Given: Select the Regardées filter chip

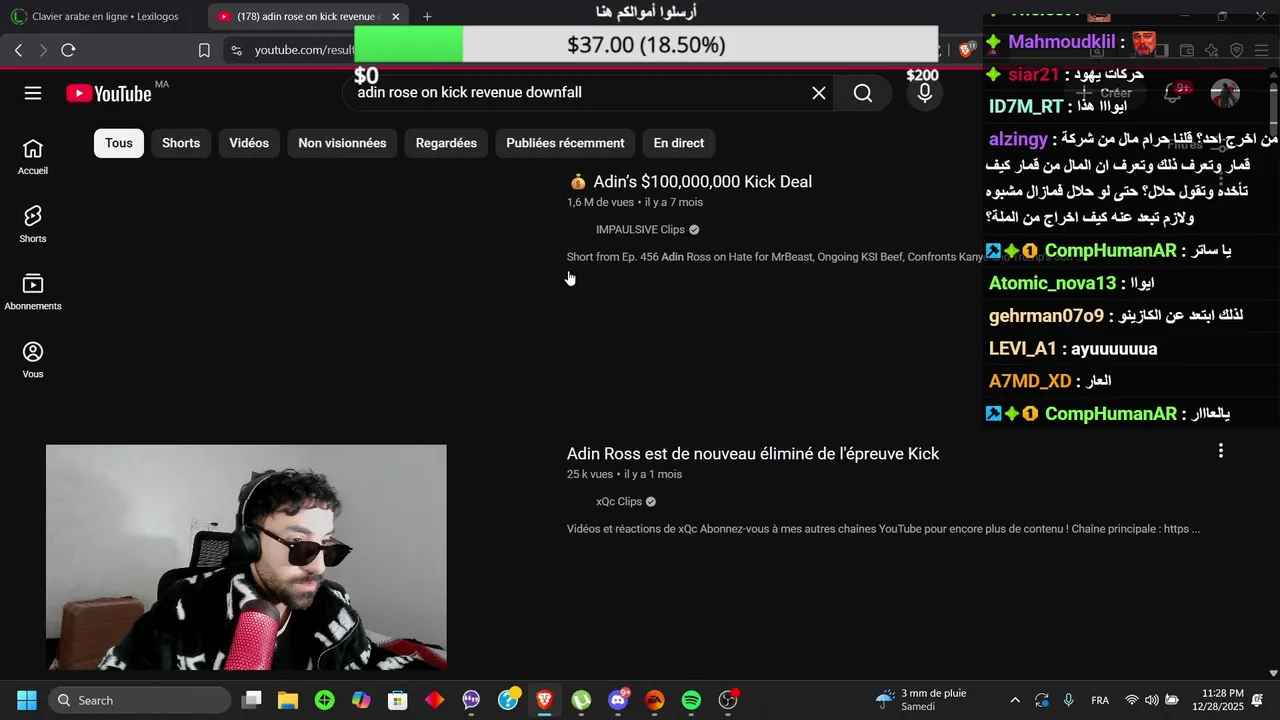Looking at the screenshot, I should pyautogui.click(x=446, y=143).
